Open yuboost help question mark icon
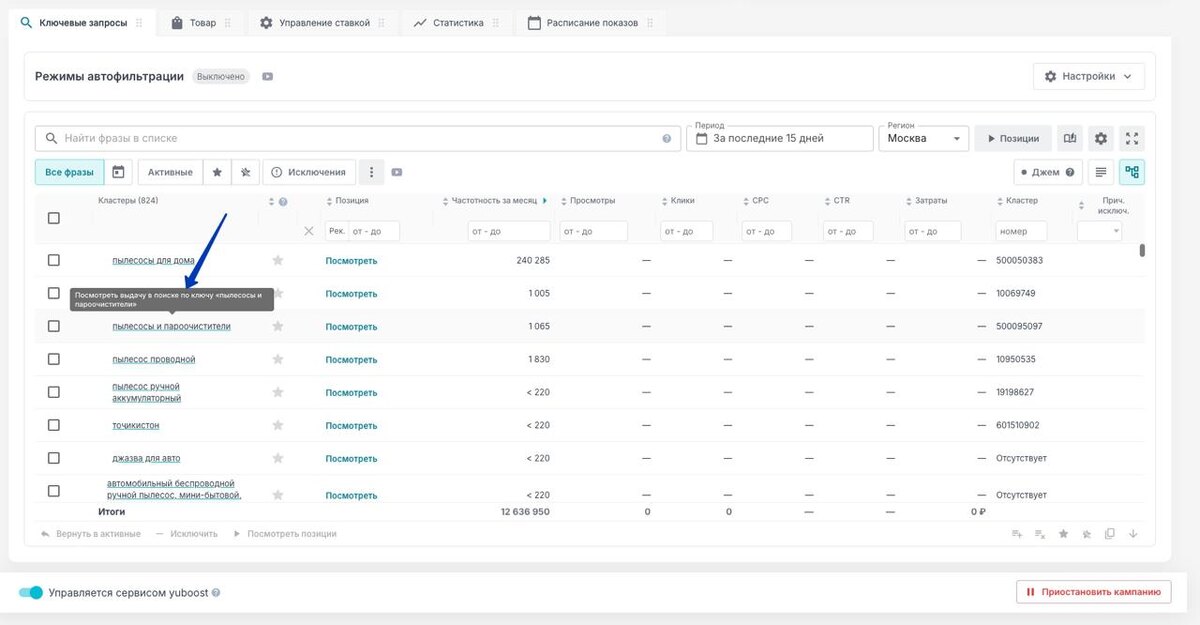1200x625 pixels. [216, 593]
